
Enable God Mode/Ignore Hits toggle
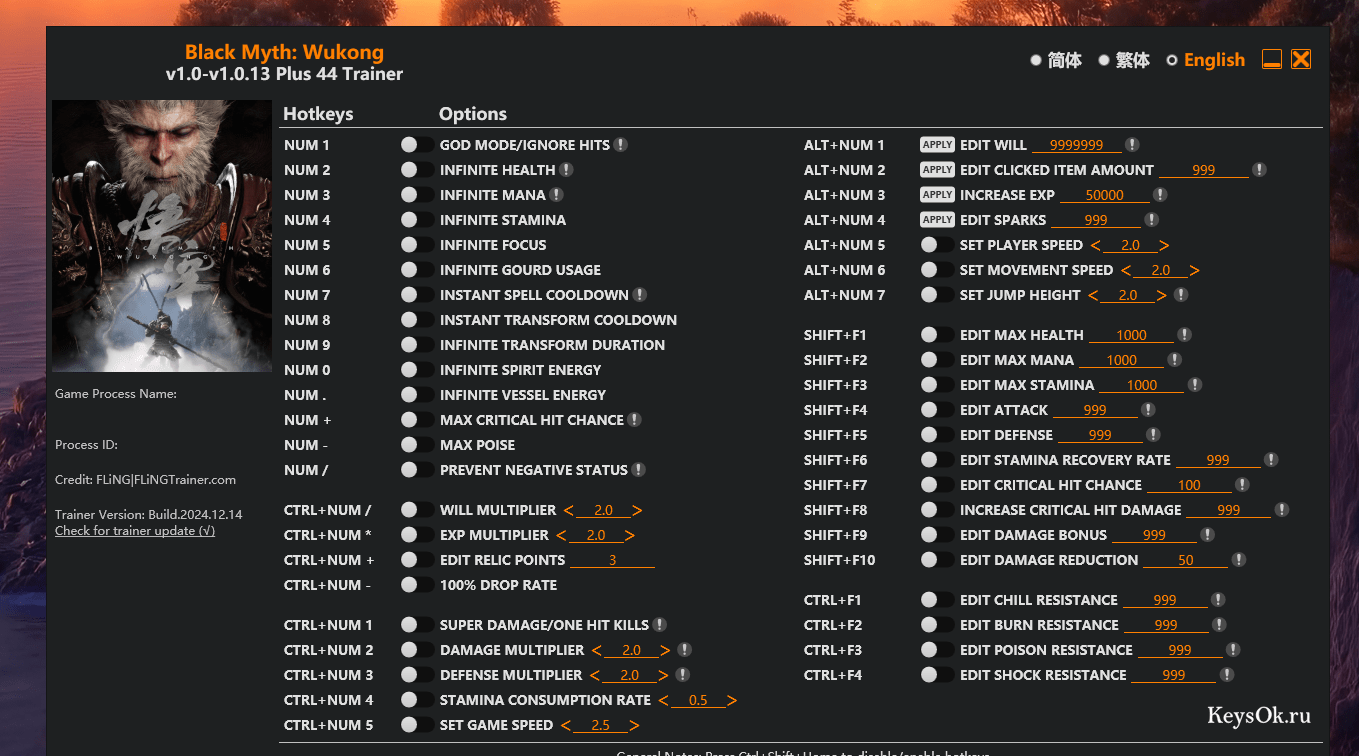417,145
